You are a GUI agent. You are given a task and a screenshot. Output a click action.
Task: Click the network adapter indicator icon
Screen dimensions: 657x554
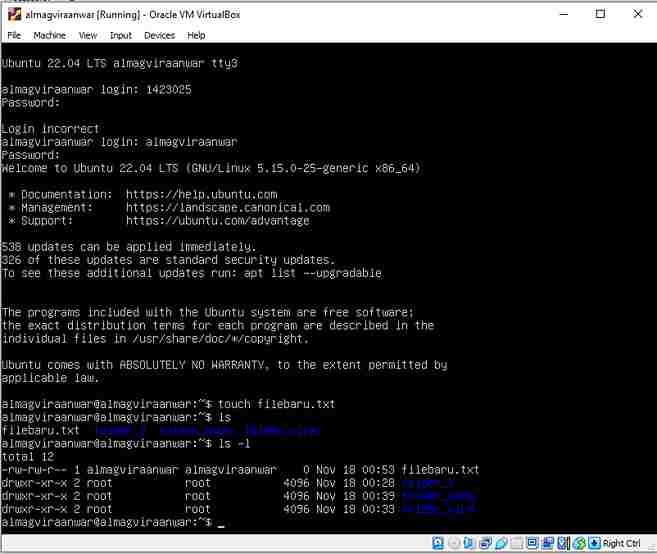[x=485, y=543]
